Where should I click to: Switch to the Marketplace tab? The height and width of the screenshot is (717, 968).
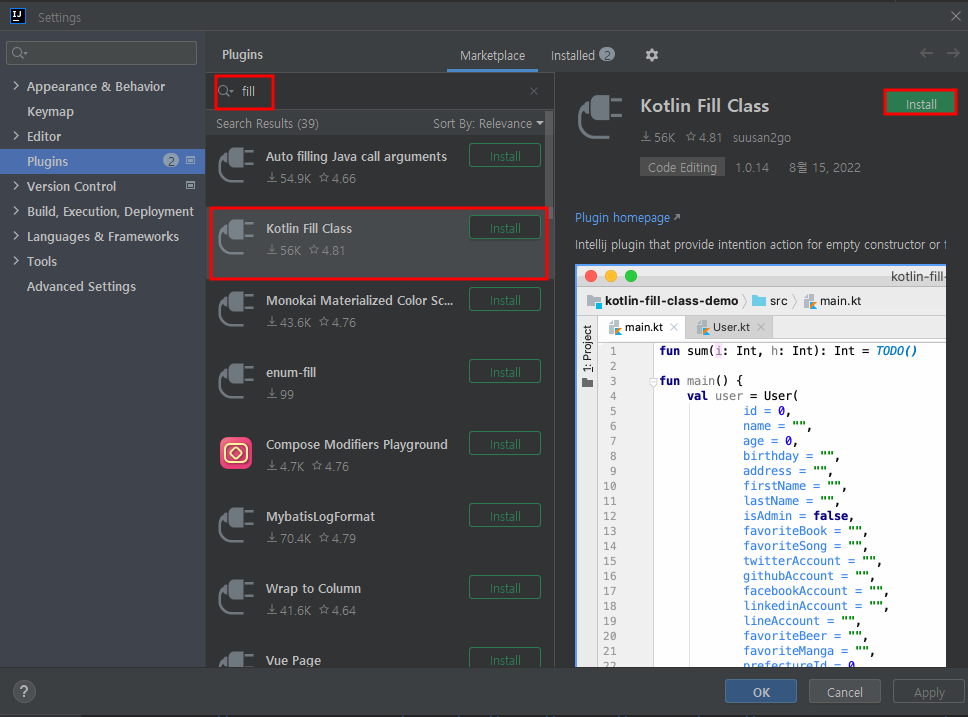(x=492, y=56)
